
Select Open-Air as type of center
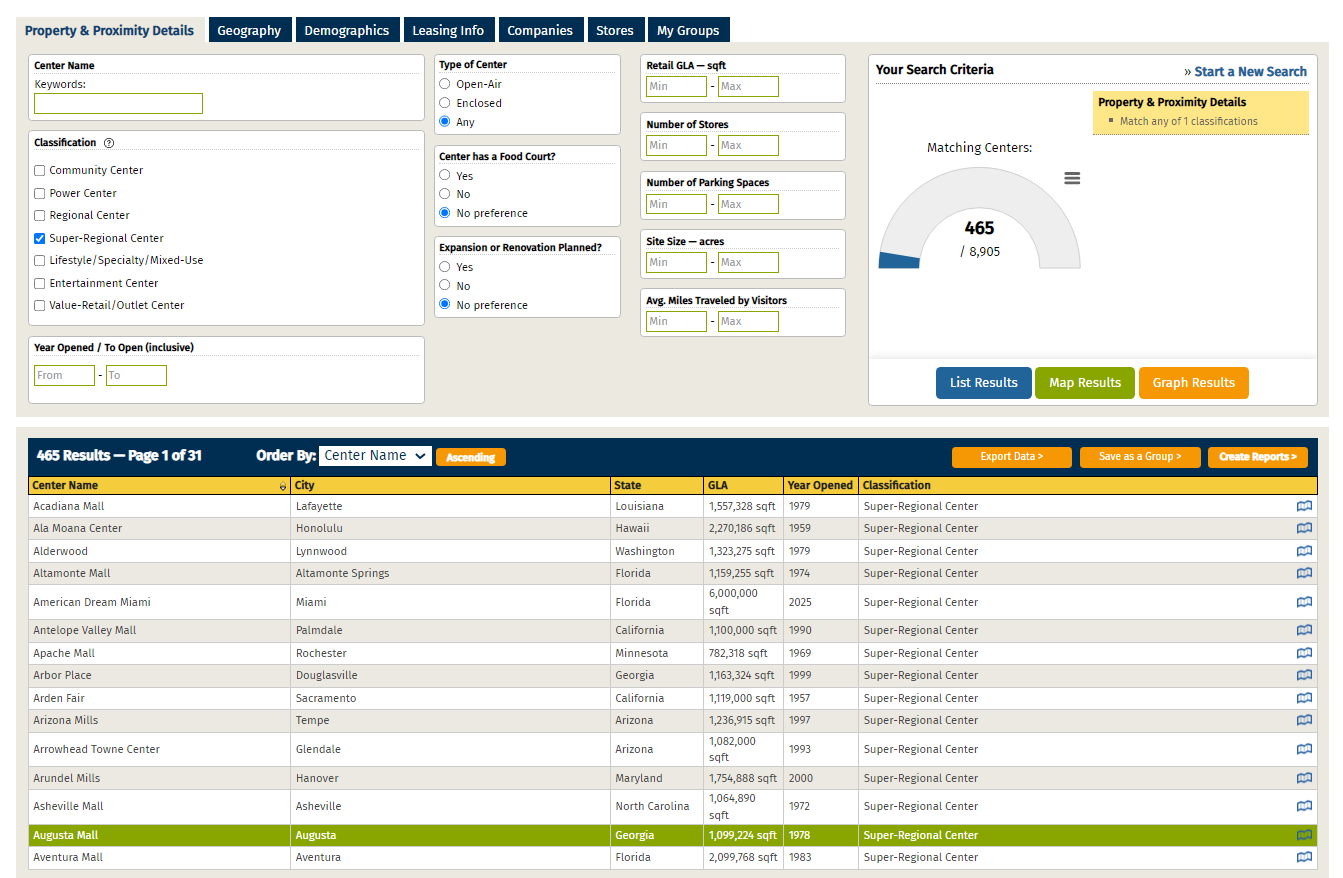pos(445,84)
